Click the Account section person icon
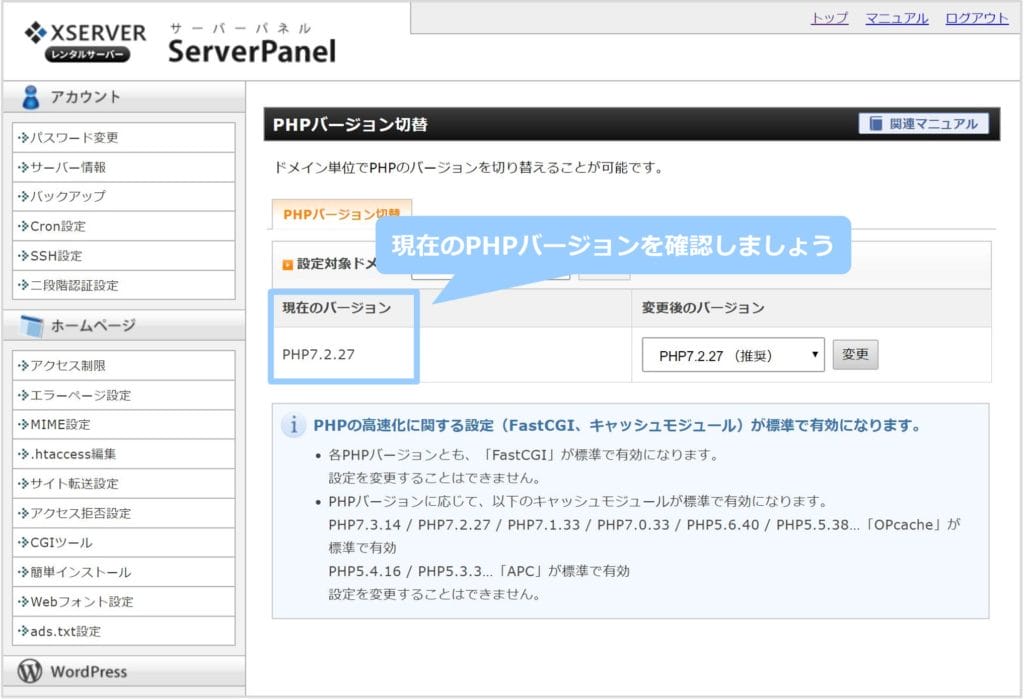Viewport: 1024px width, 699px height. coord(30,97)
